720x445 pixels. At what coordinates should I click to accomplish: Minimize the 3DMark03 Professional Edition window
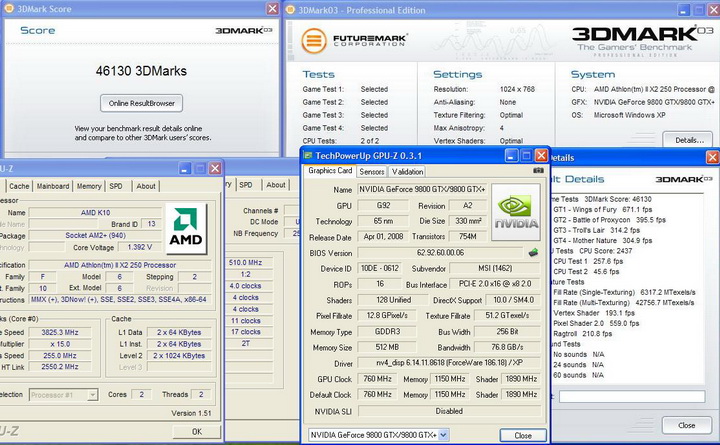tap(684, 10)
